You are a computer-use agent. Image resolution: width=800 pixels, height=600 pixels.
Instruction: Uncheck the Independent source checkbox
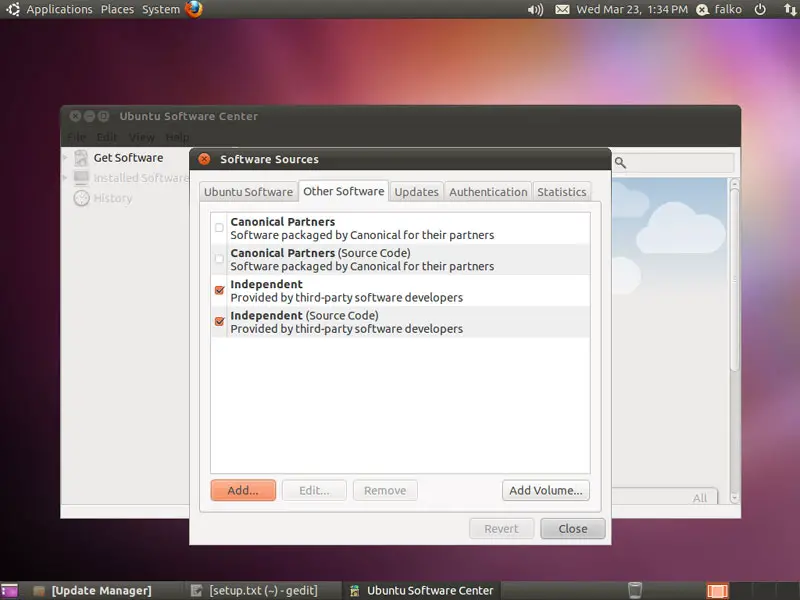pyautogui.click(x=219, y=290)
